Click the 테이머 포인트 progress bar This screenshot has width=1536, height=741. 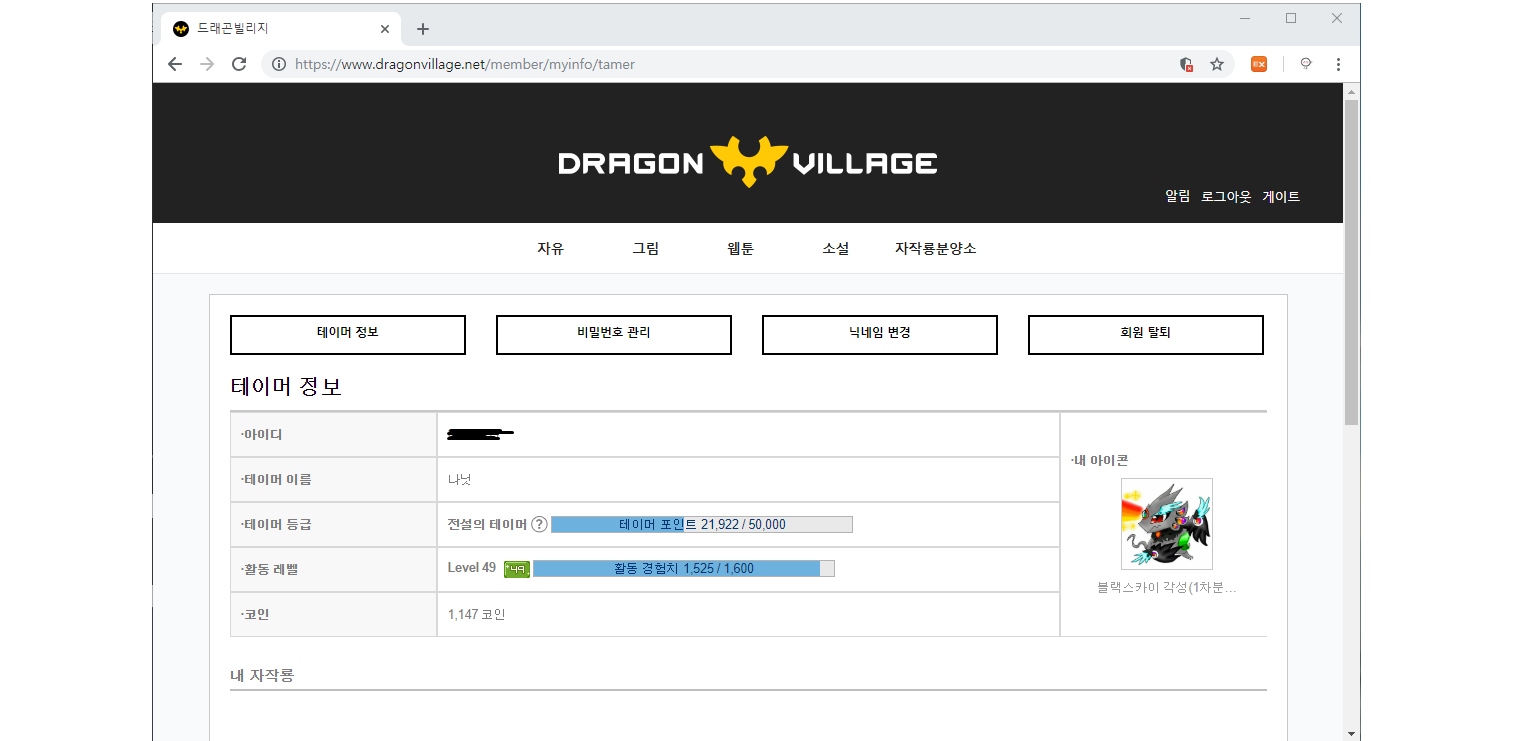coord(701,524)
